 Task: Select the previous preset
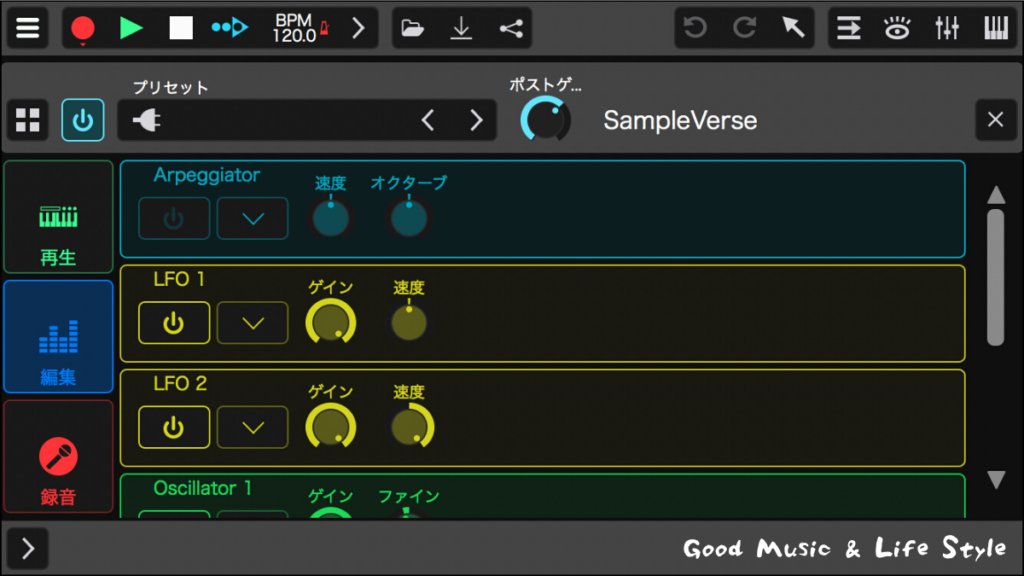tap(428, 120)
